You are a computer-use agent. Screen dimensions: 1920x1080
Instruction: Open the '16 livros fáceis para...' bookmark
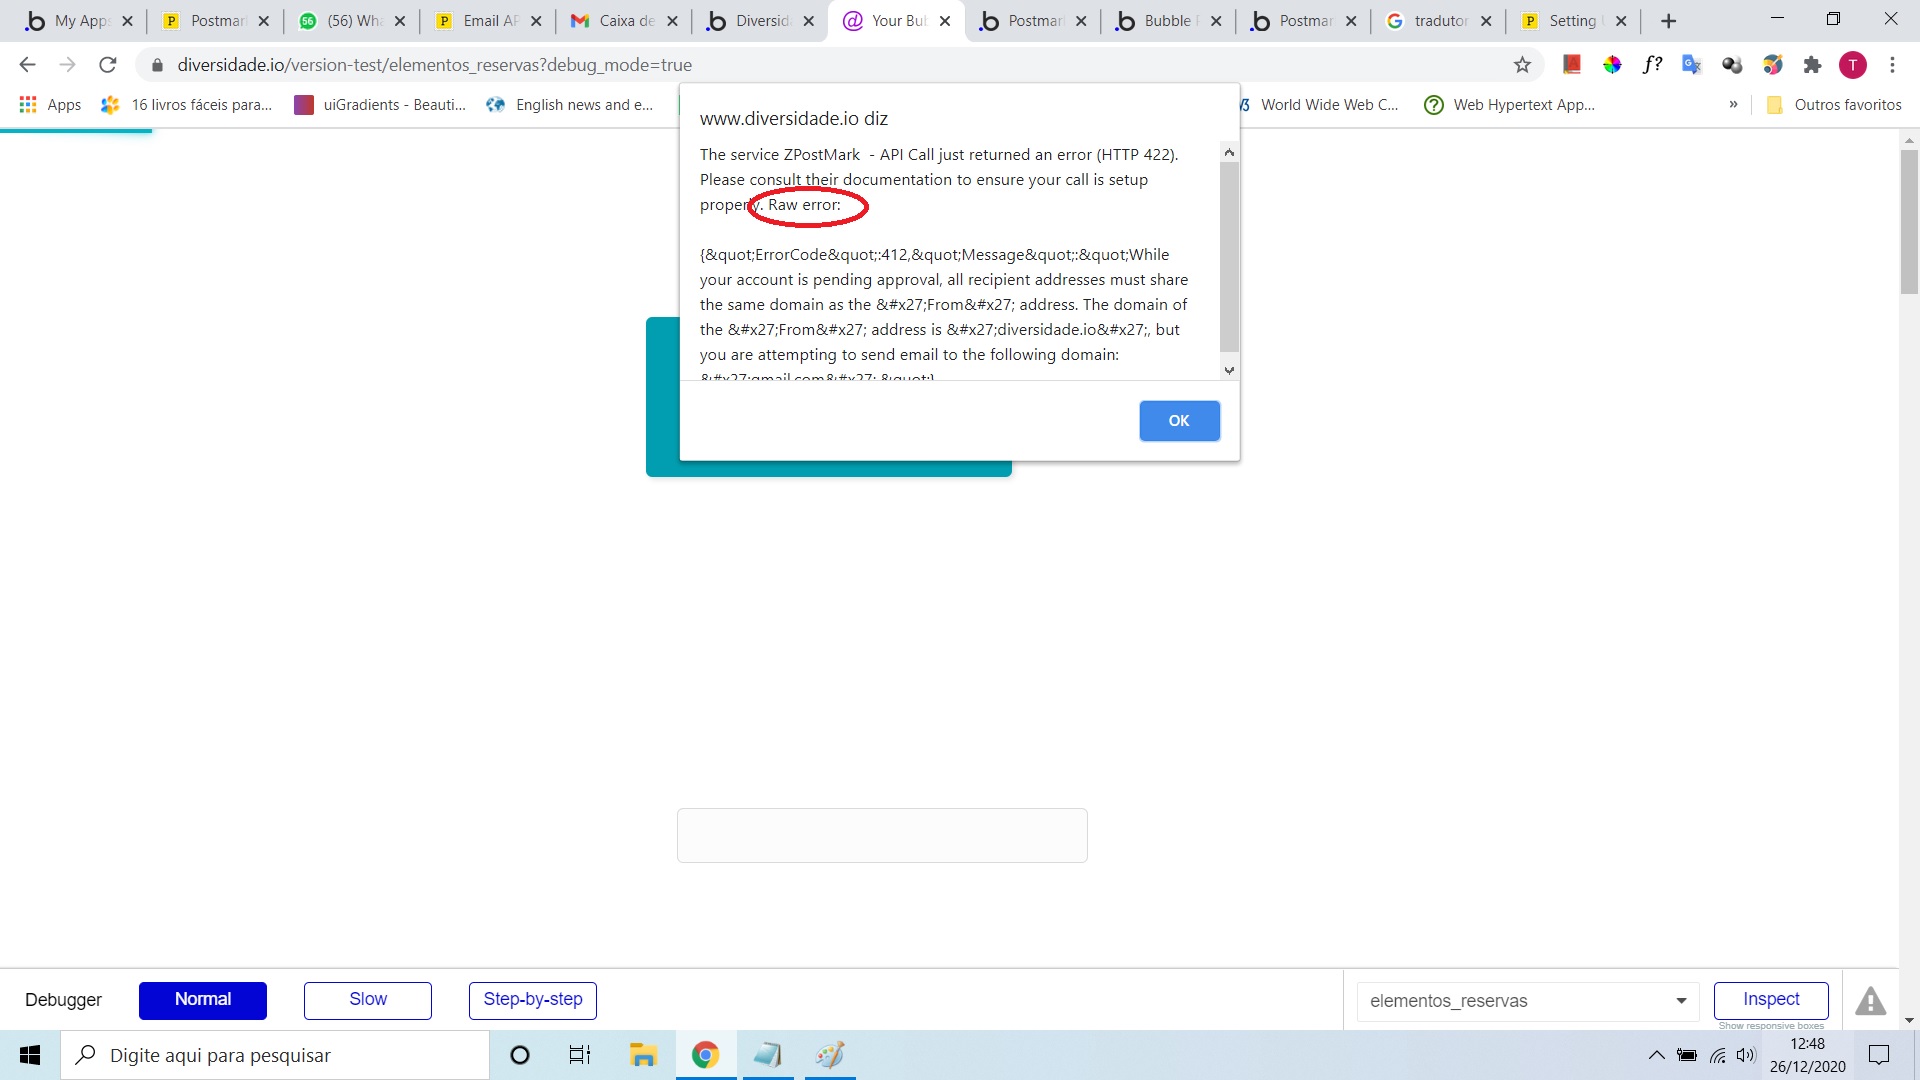pos(187,105)
